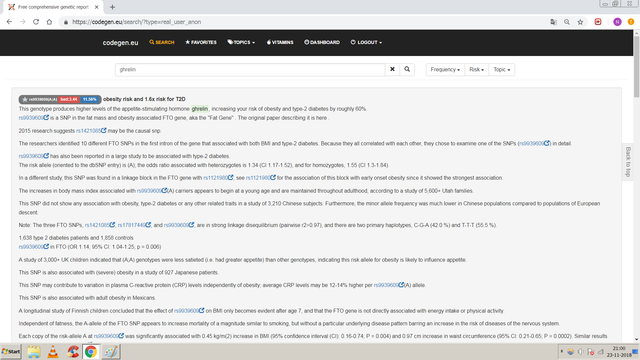Open the second rs1121980 link after 'see'

pyautogui.click(x=258, y=178)
